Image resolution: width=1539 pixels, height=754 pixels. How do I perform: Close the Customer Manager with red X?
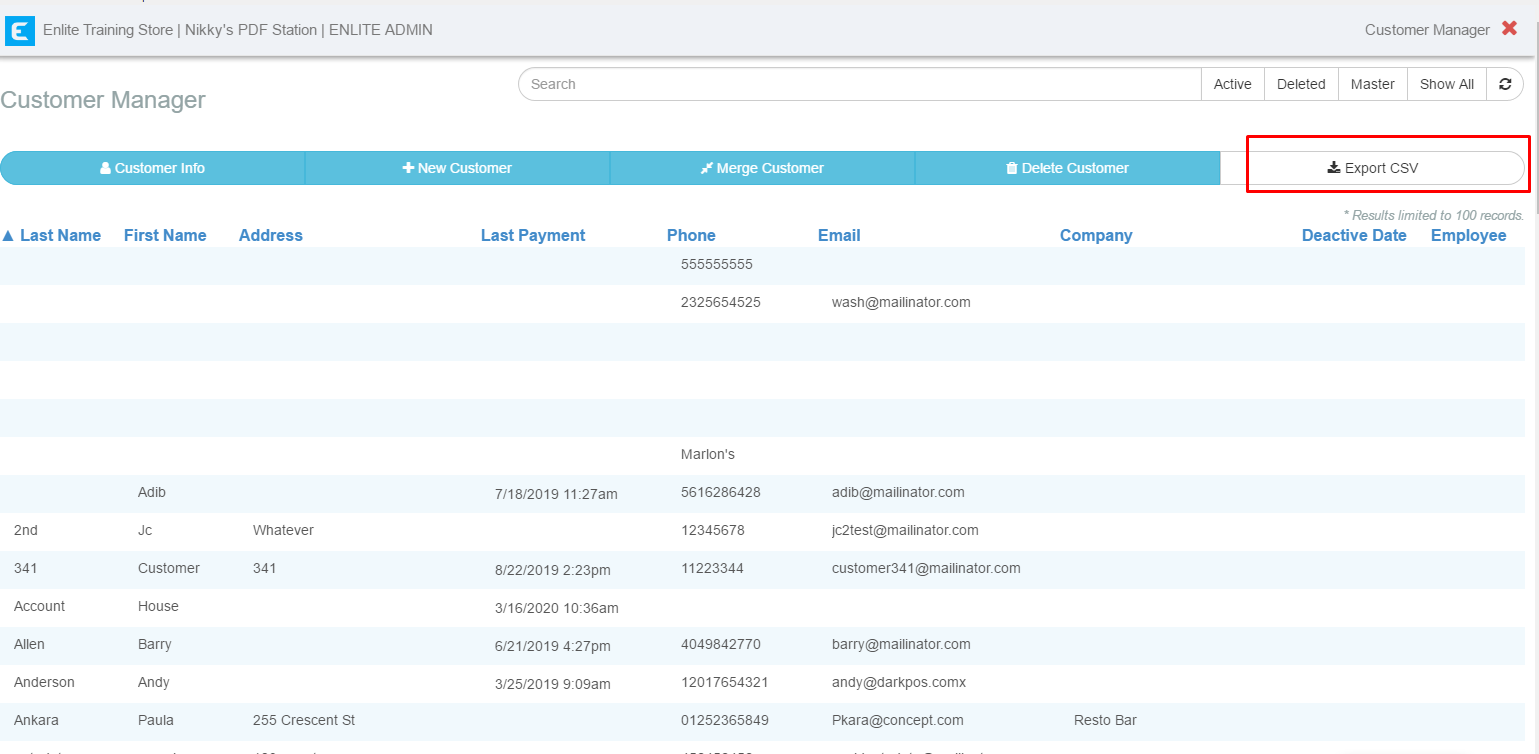point(1510,29)
